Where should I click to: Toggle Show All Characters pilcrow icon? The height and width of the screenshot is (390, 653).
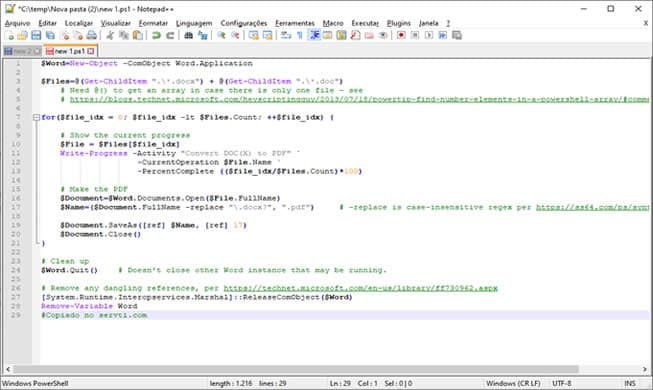300,35
